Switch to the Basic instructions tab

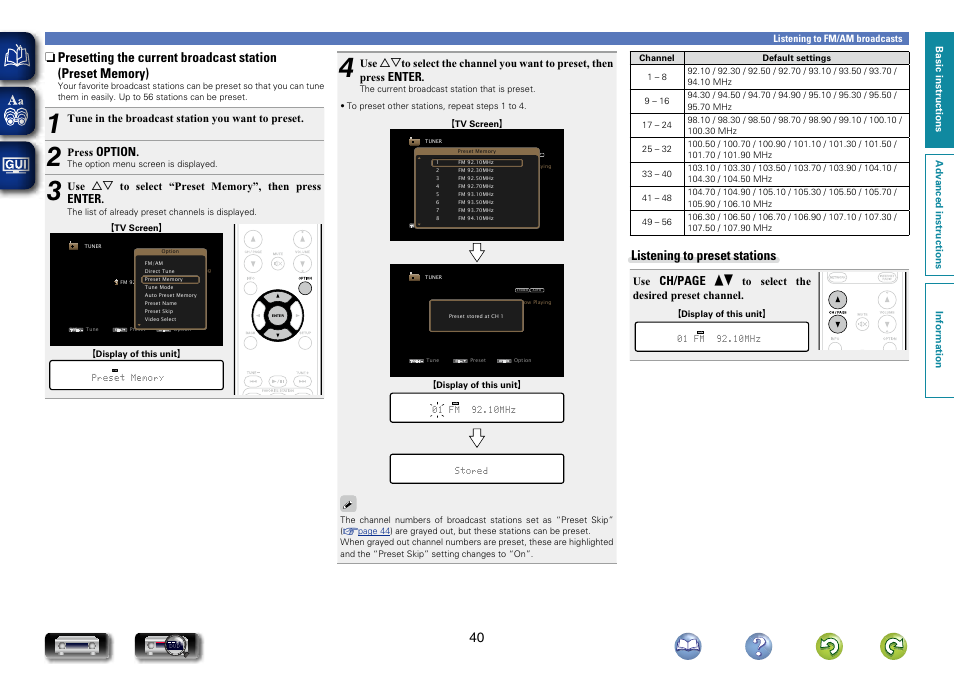click(x=939, y=89)
